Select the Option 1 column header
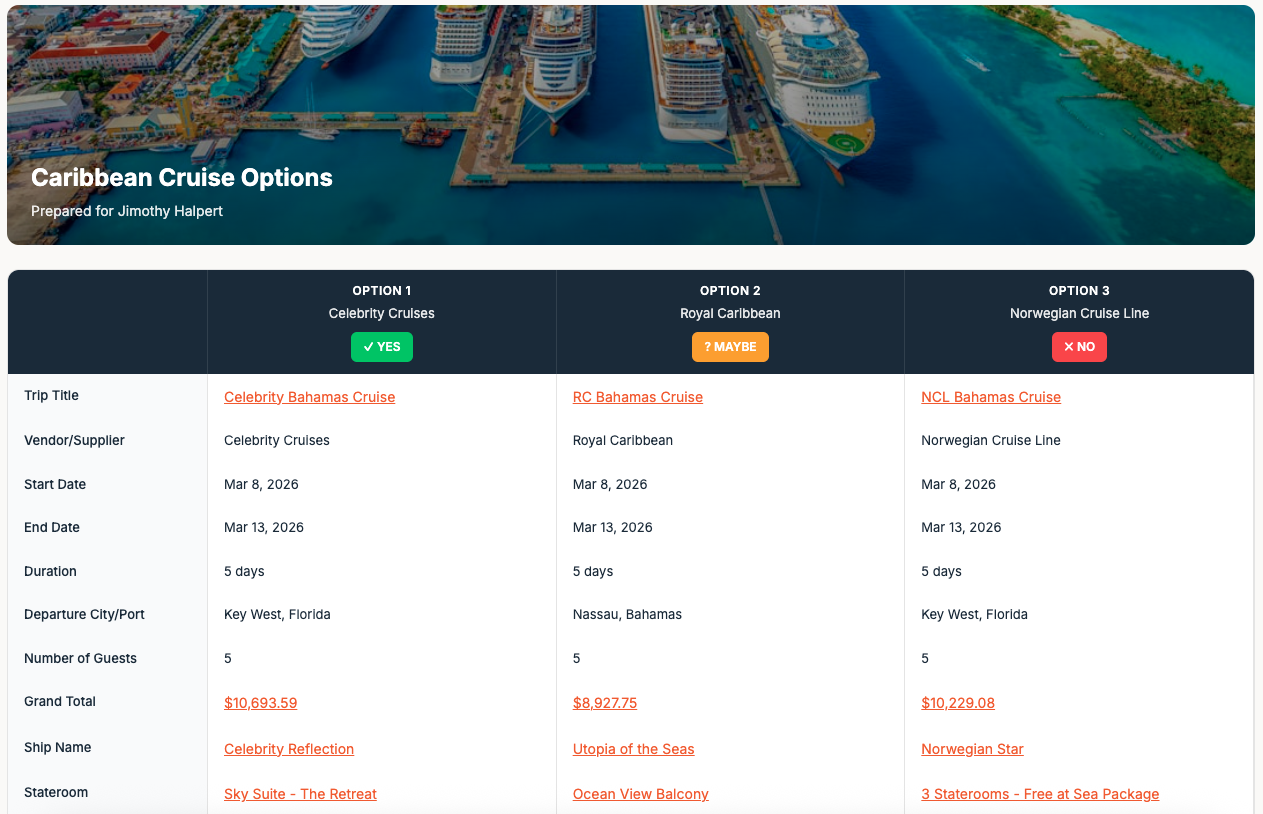The height and width of the screenshot is (814, 1263). tap(381, 291)
